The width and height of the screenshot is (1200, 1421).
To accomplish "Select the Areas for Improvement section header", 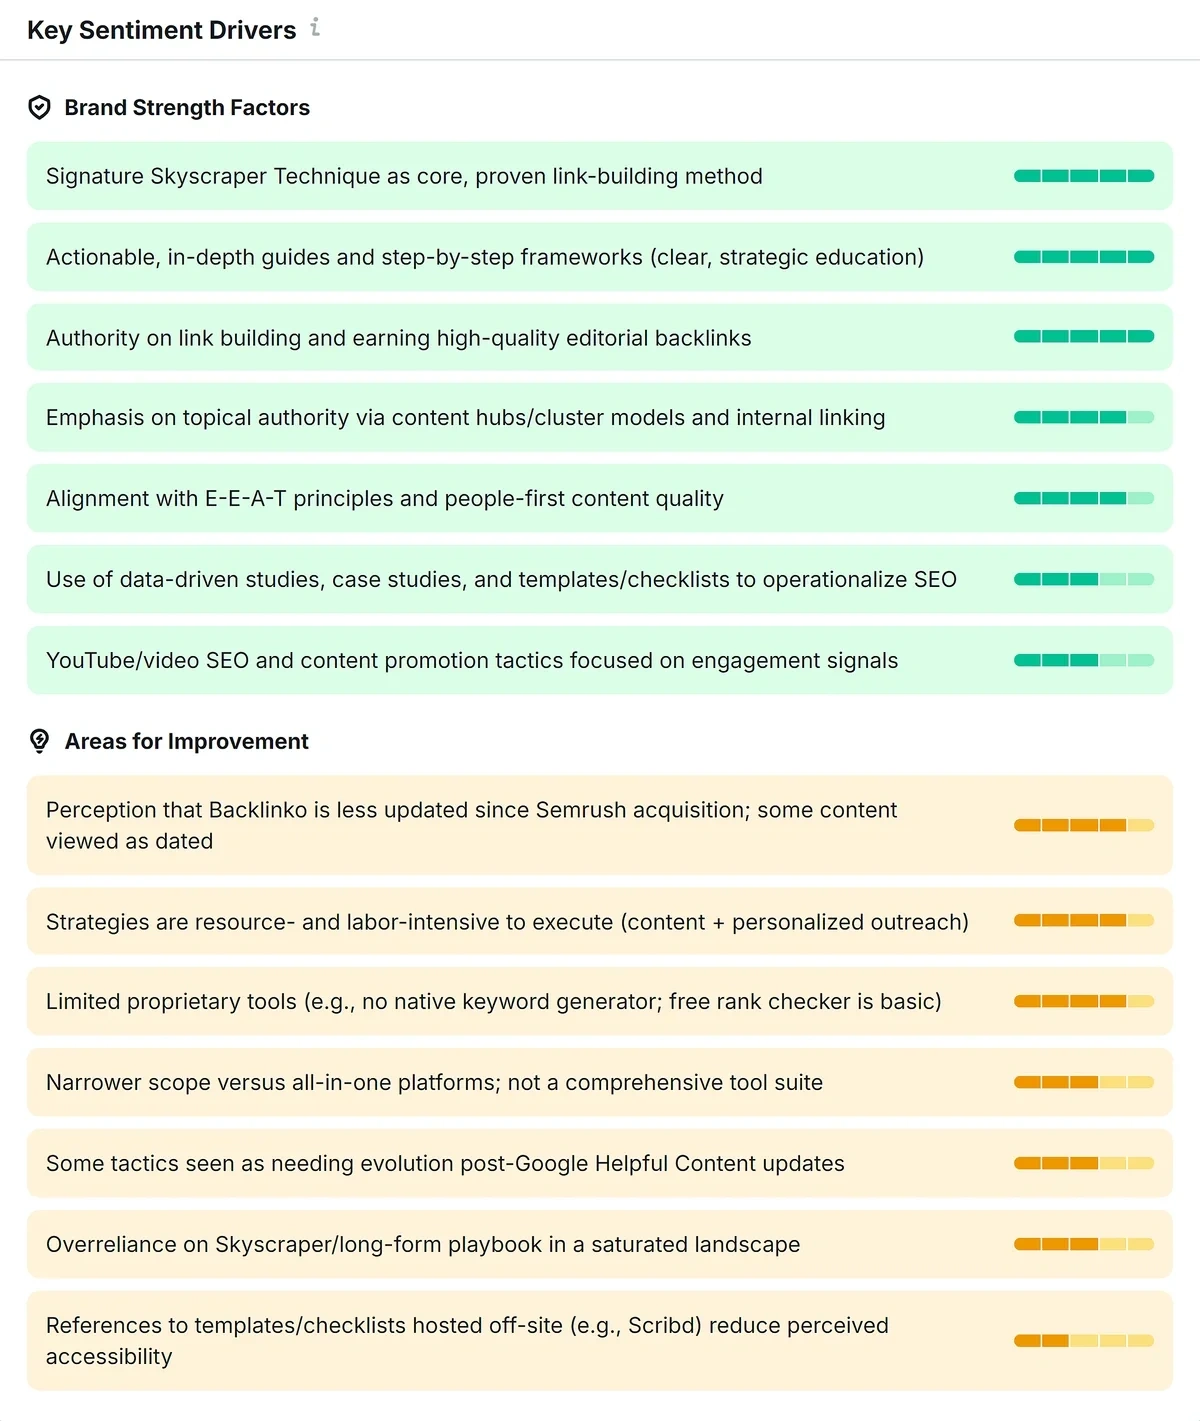I will pyautogui.click(x=186, y=741).
